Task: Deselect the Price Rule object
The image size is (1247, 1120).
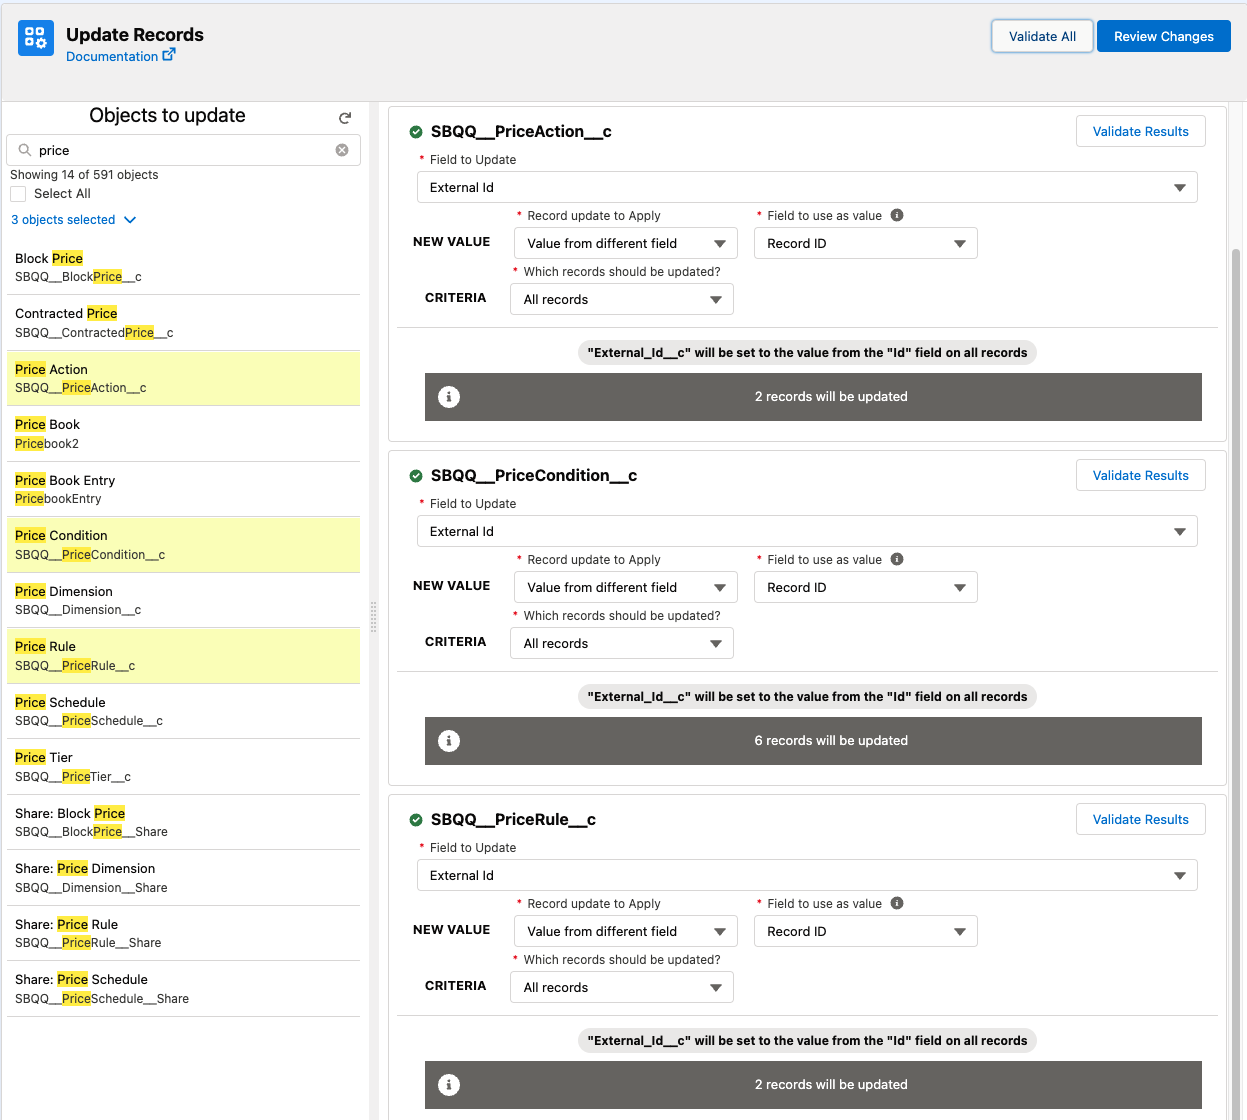Action: 183,655
